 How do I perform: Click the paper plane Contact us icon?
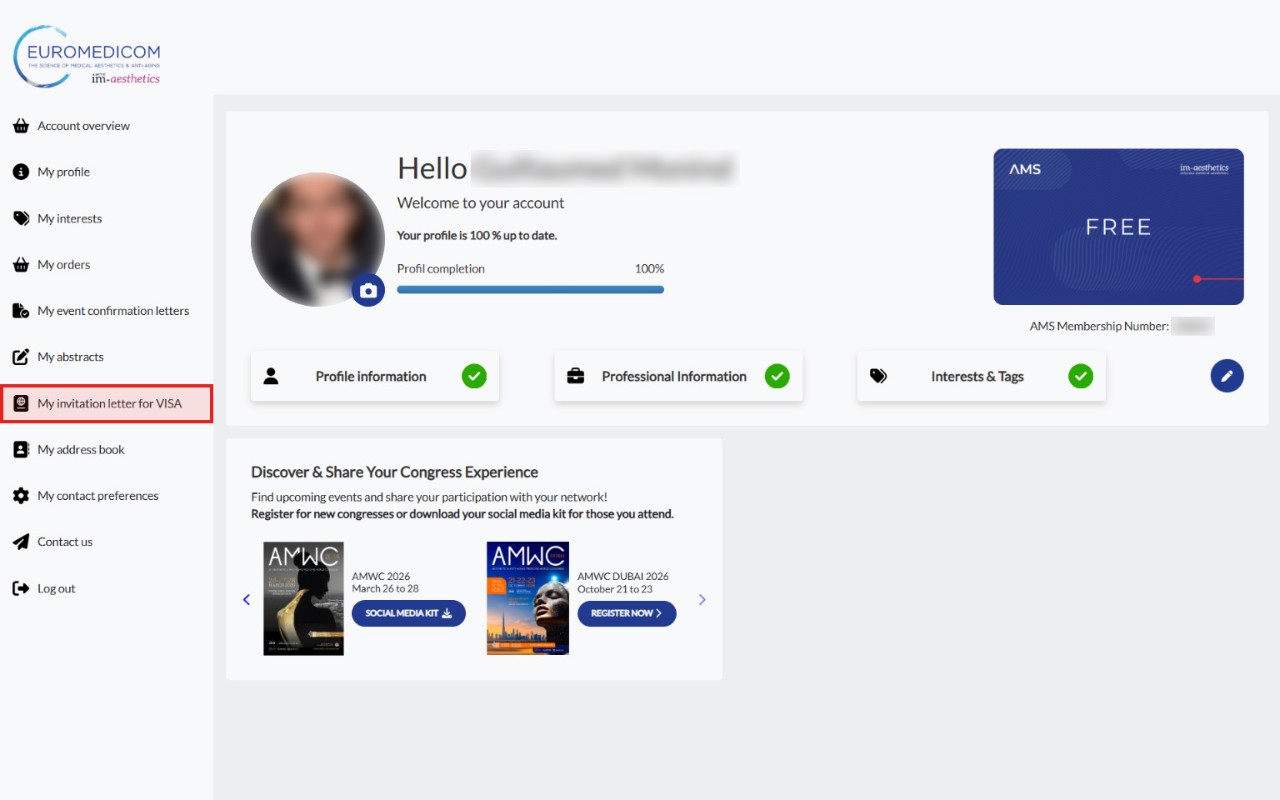coord(21,542)
